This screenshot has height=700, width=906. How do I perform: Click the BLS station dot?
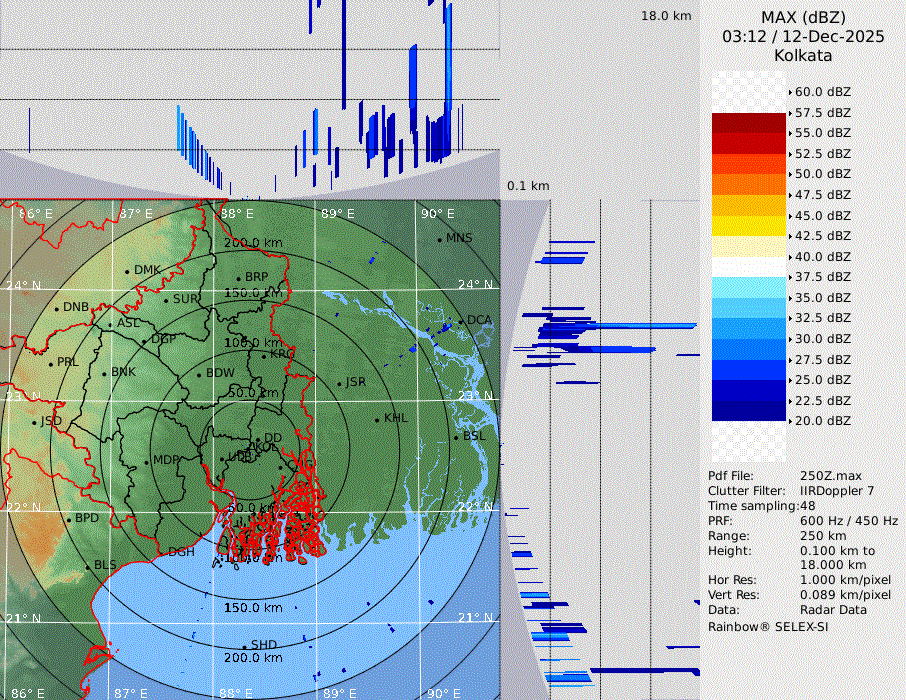[x=87, y=567]
